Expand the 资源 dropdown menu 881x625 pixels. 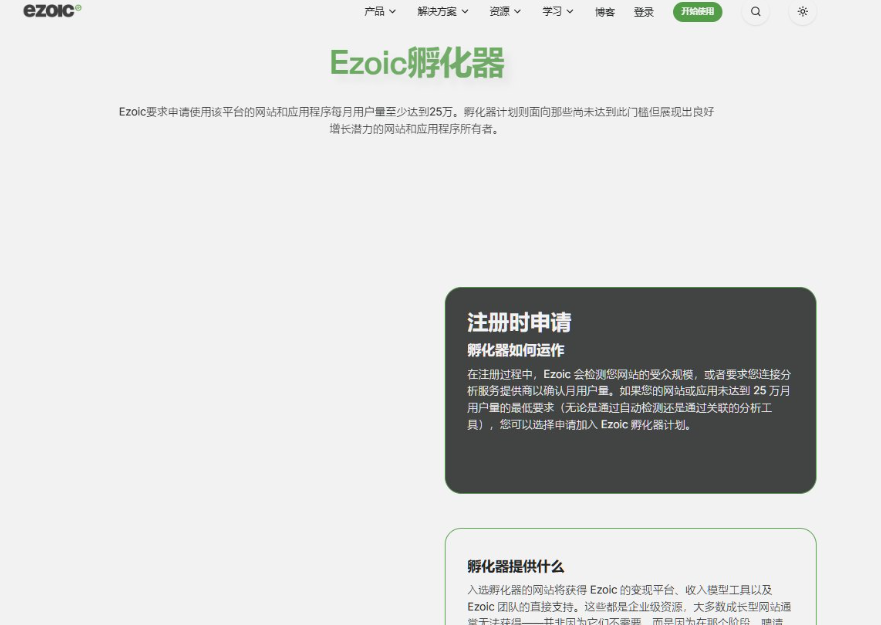click(505, 11)
